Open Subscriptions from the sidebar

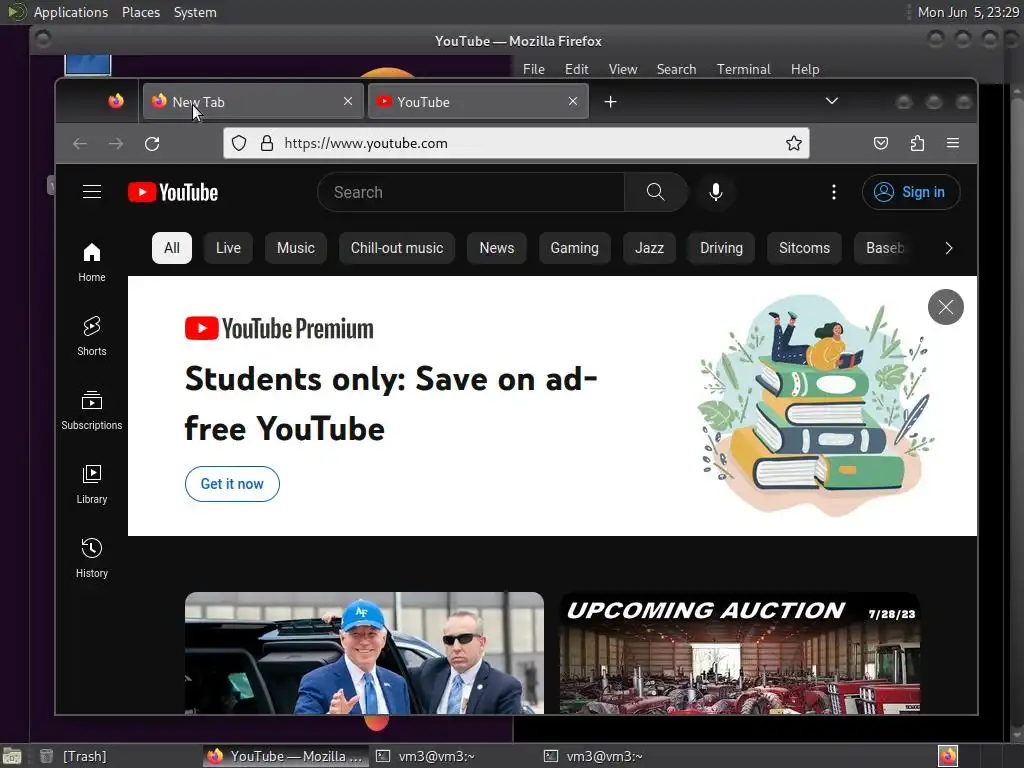[91, 410]
